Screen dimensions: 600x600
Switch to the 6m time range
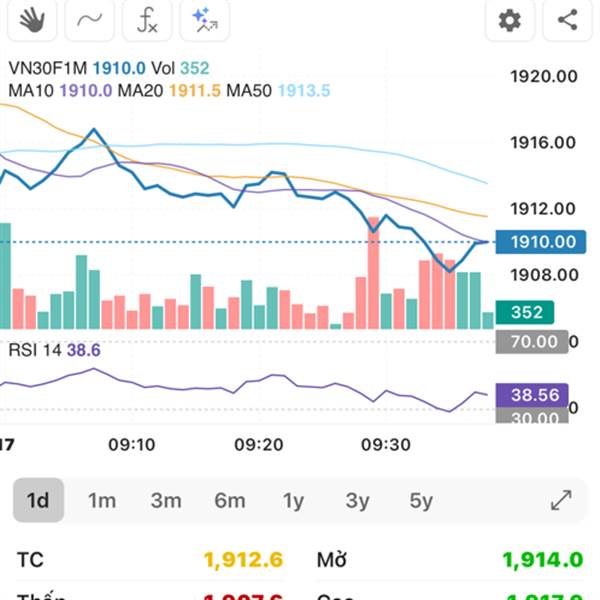(230, 500)
